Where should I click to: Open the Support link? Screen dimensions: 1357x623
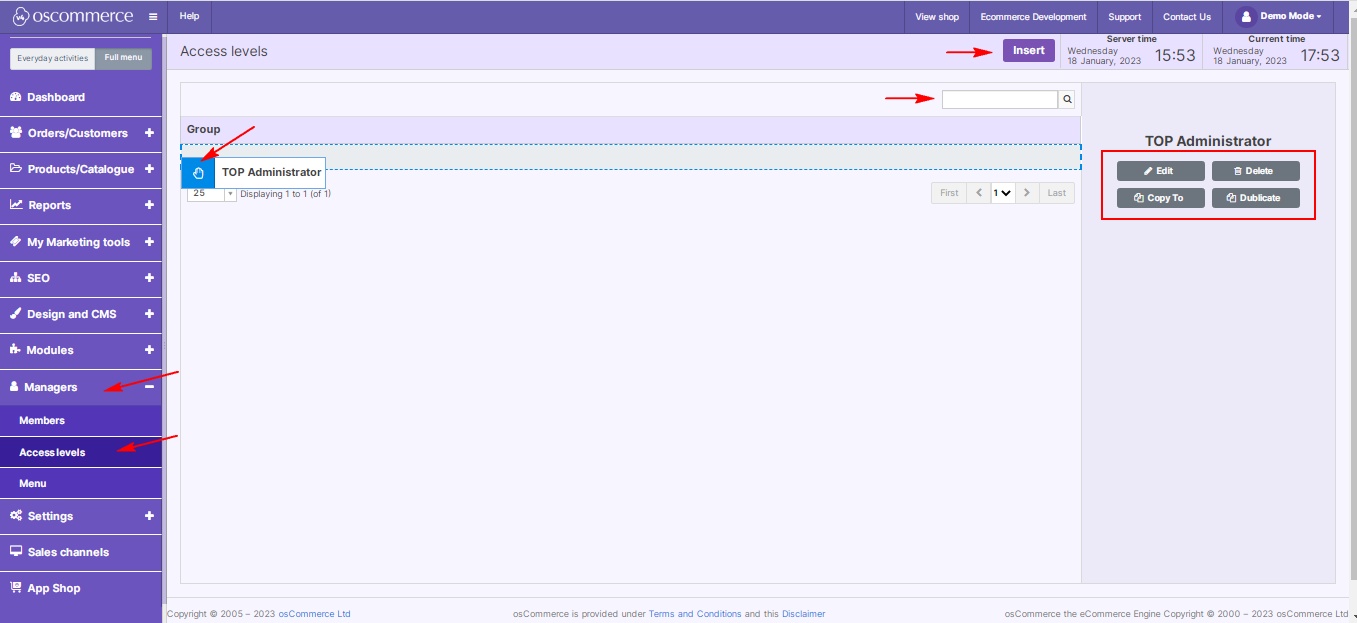1125,17
